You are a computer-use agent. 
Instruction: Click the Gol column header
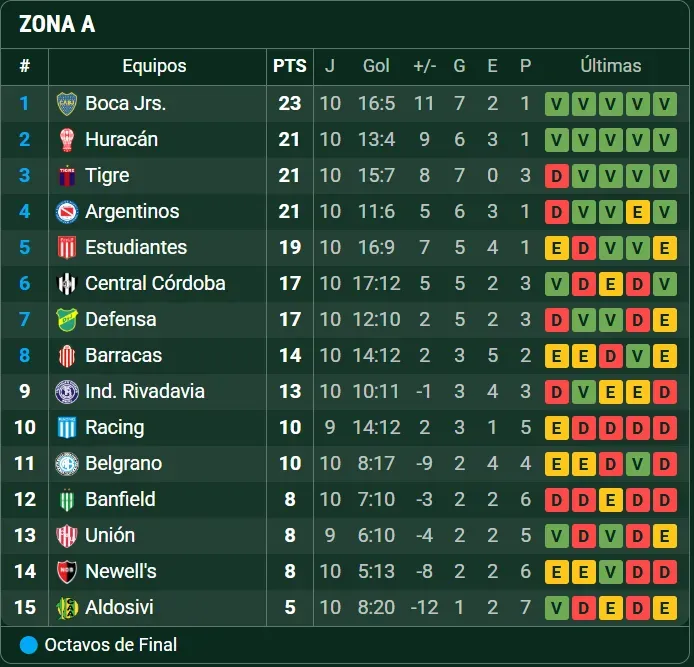(376, 66)
